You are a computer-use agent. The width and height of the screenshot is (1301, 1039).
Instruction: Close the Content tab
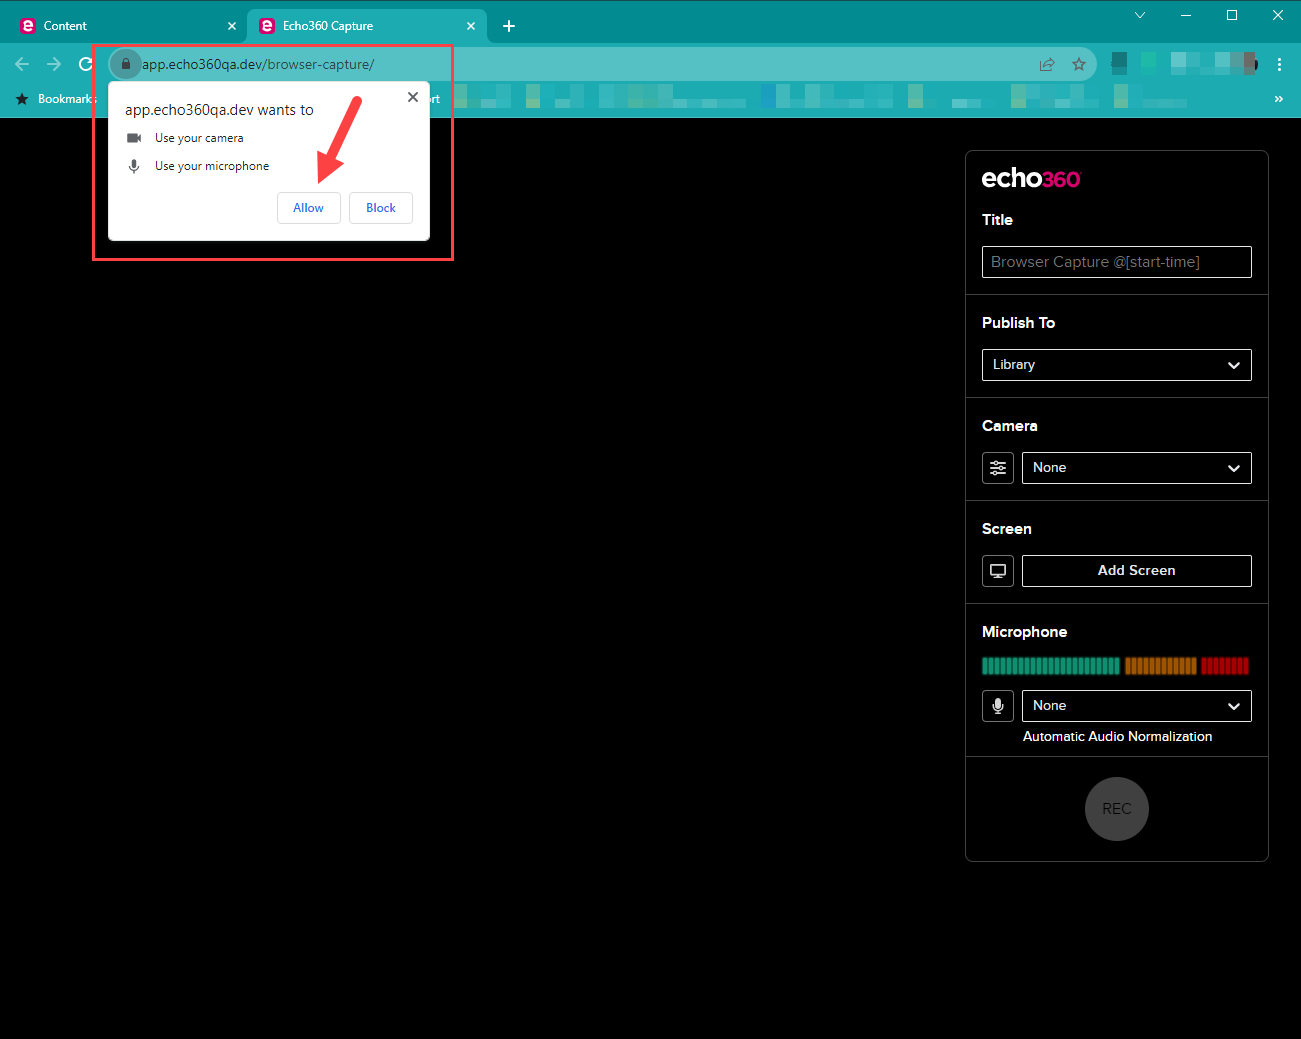point(232,26)
